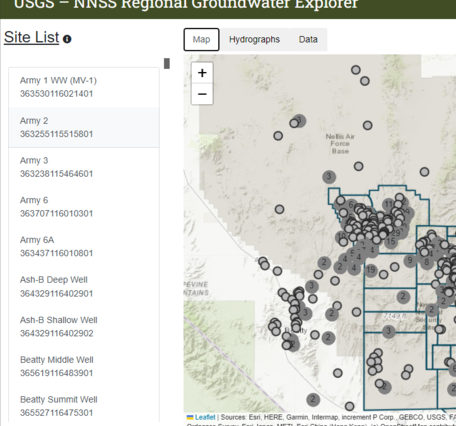456x426 pixels.
Task: Select Army 3 site in list
Action: click(x=84, y=167)
